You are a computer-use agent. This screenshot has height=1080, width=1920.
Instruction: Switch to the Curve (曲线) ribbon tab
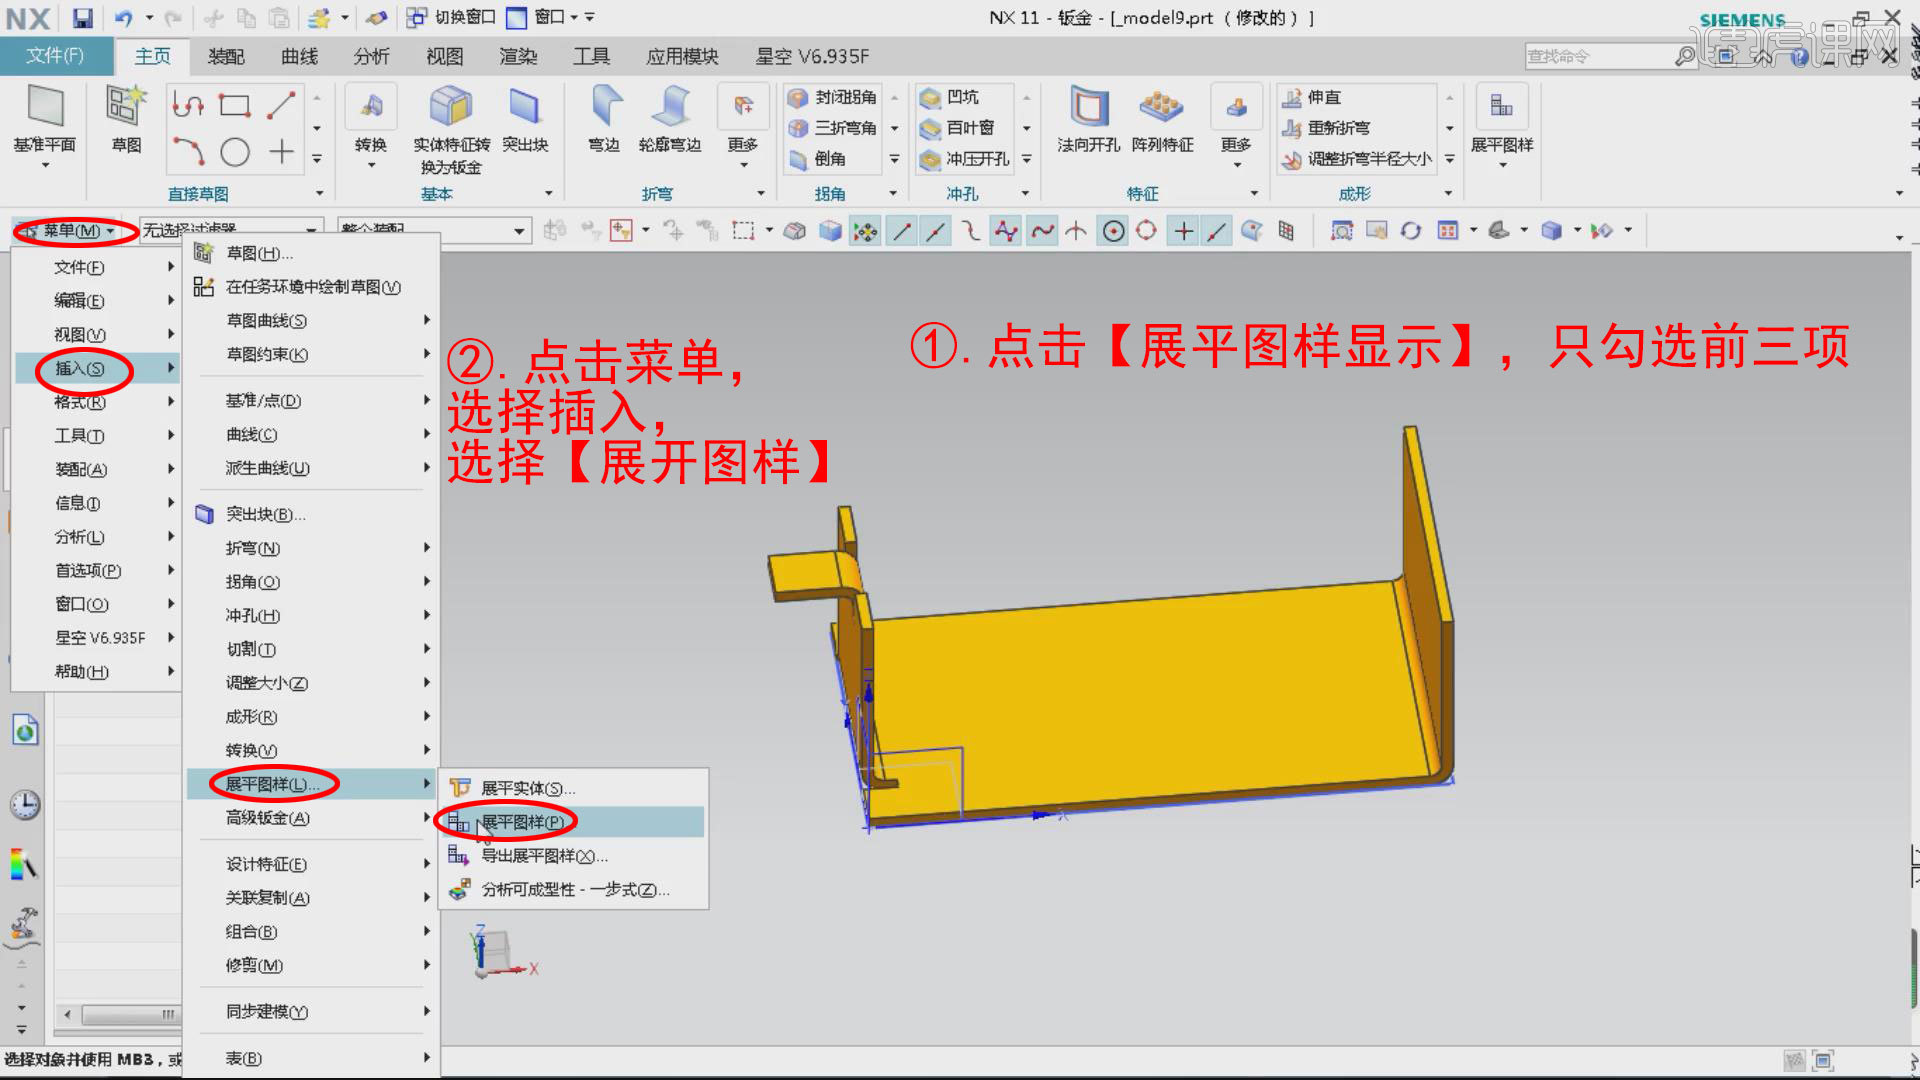[x=299, y=57]
